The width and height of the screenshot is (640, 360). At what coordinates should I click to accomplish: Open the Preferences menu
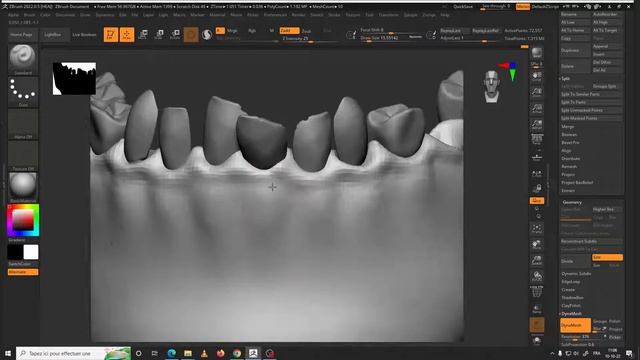pyautogui.click(x=275, y=15)
